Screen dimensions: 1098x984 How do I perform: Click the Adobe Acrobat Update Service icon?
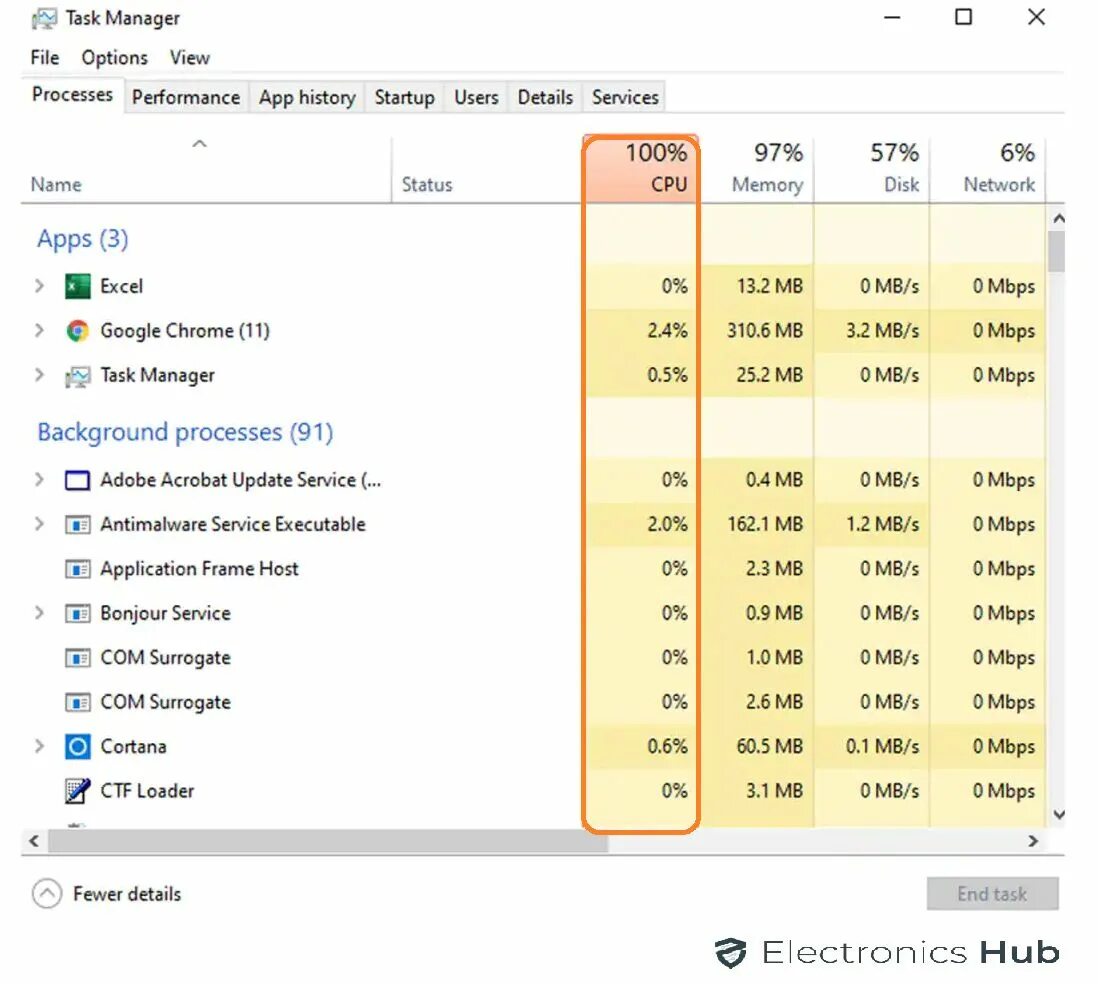77,480
